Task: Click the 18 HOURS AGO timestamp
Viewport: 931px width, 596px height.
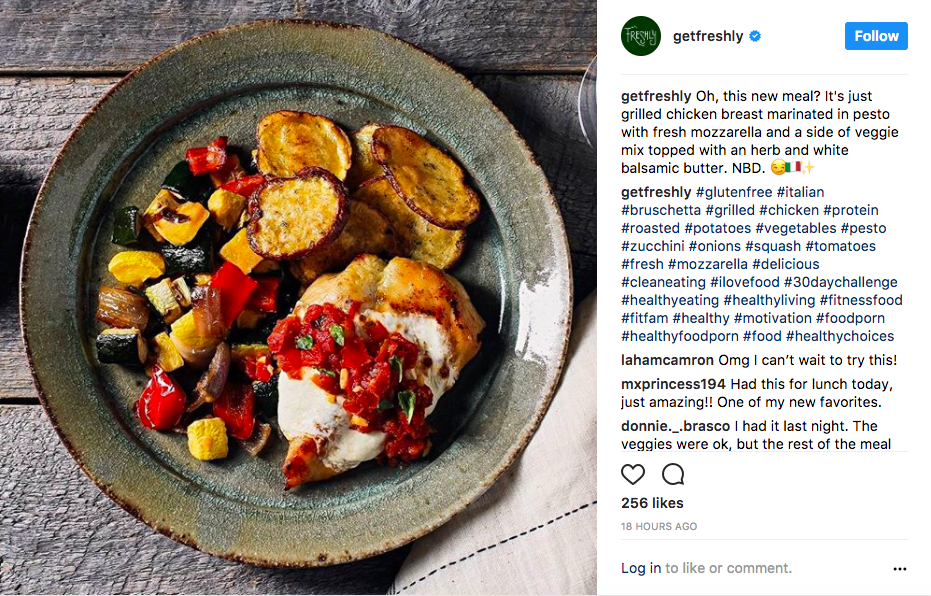Action: [659, 527]
